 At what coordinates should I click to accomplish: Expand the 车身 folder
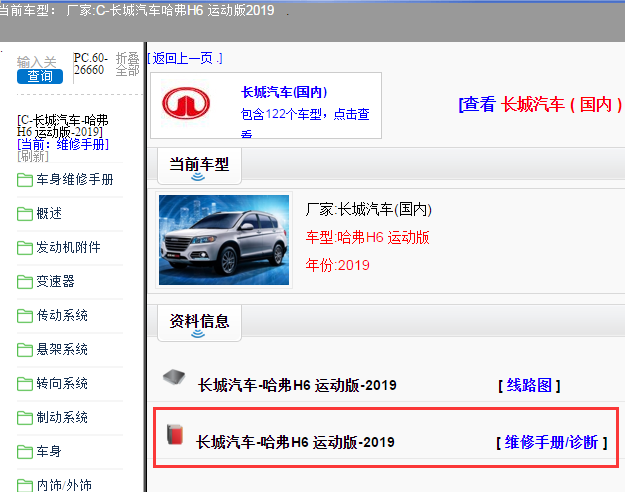click(x=49, y=451)
